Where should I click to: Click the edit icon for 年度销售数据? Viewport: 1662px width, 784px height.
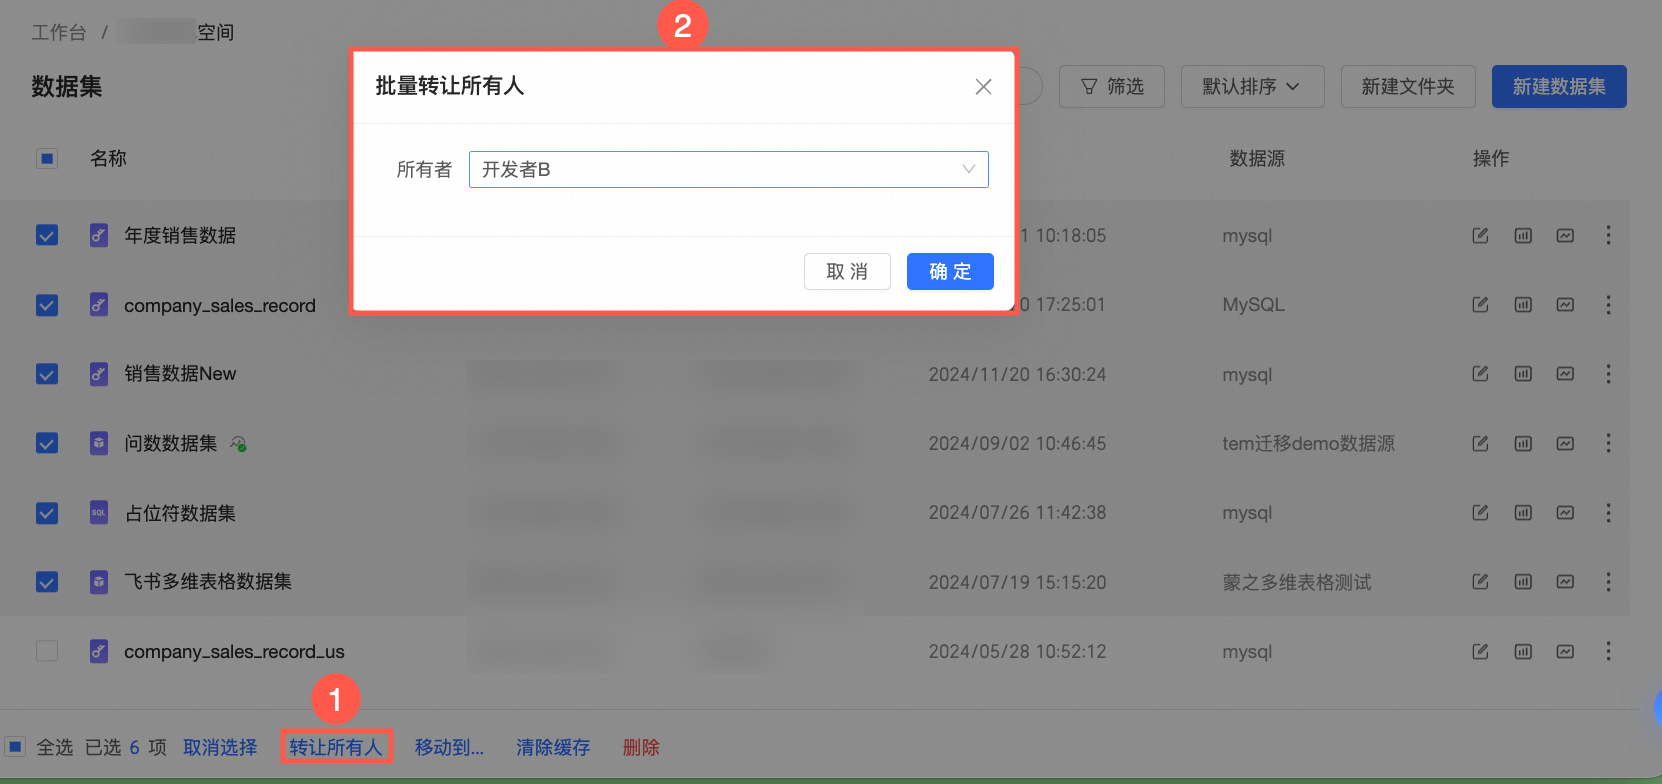tap(1480, 235)
